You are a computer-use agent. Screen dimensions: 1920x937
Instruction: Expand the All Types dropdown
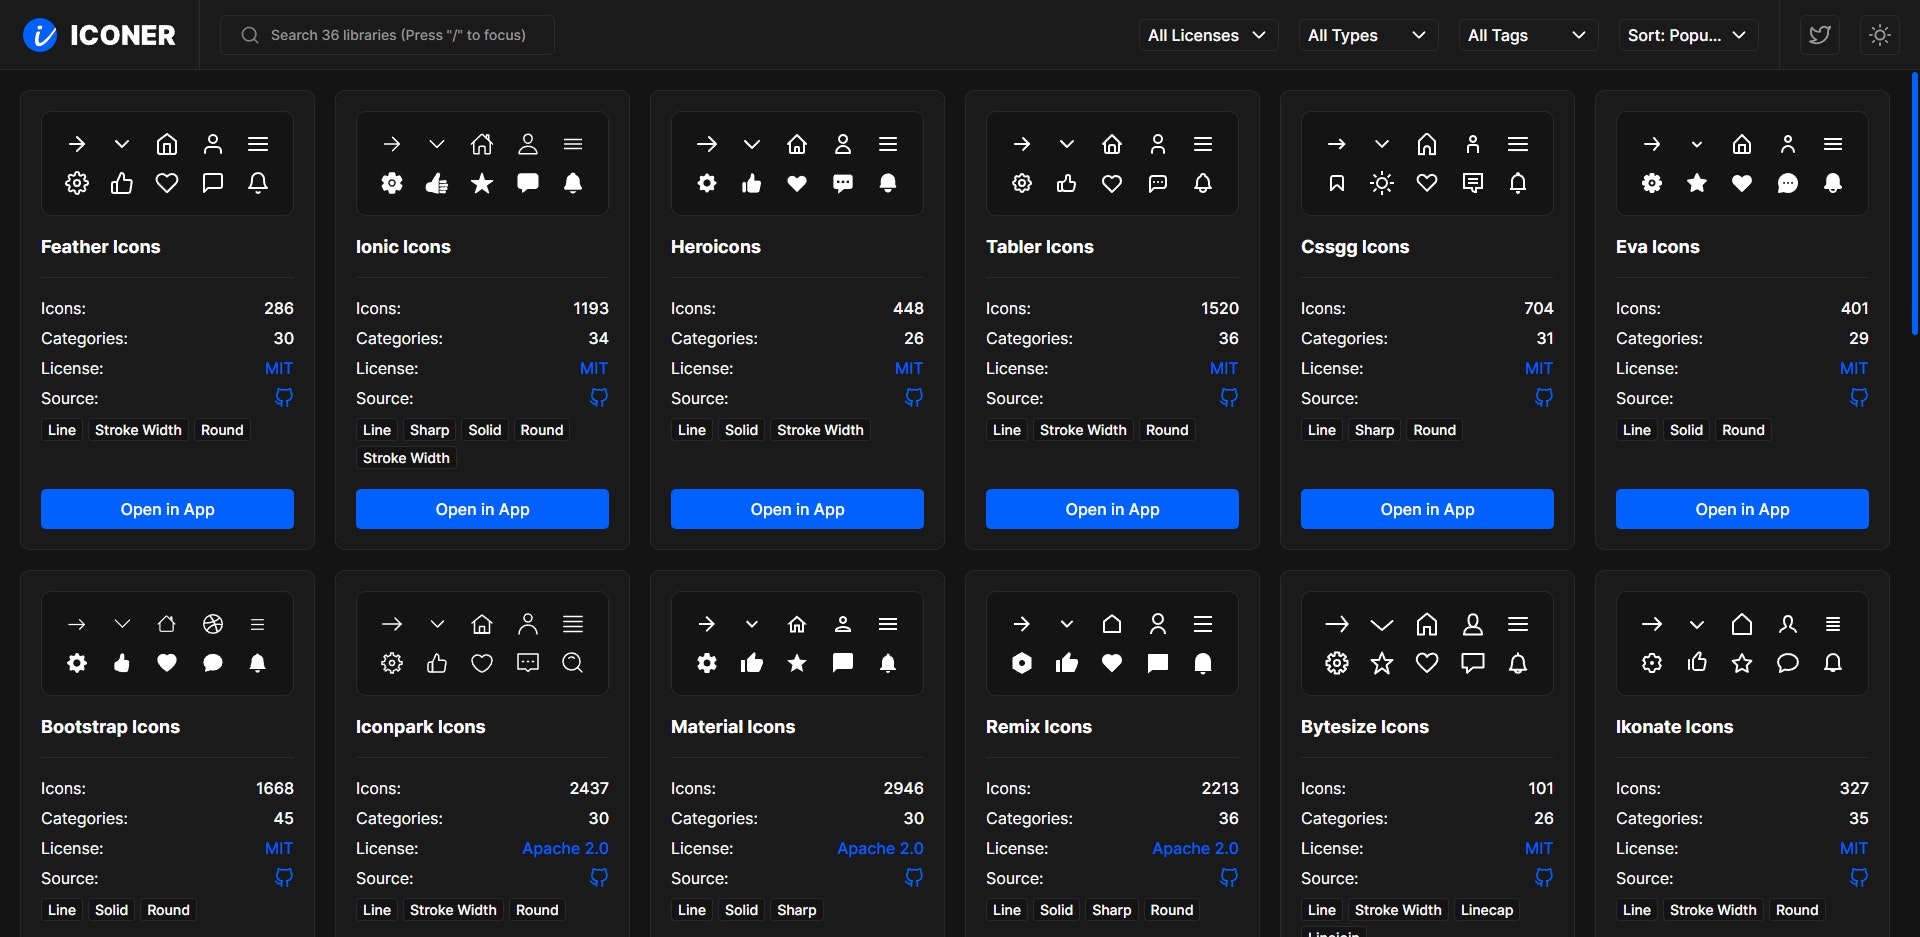point(1368,35)
